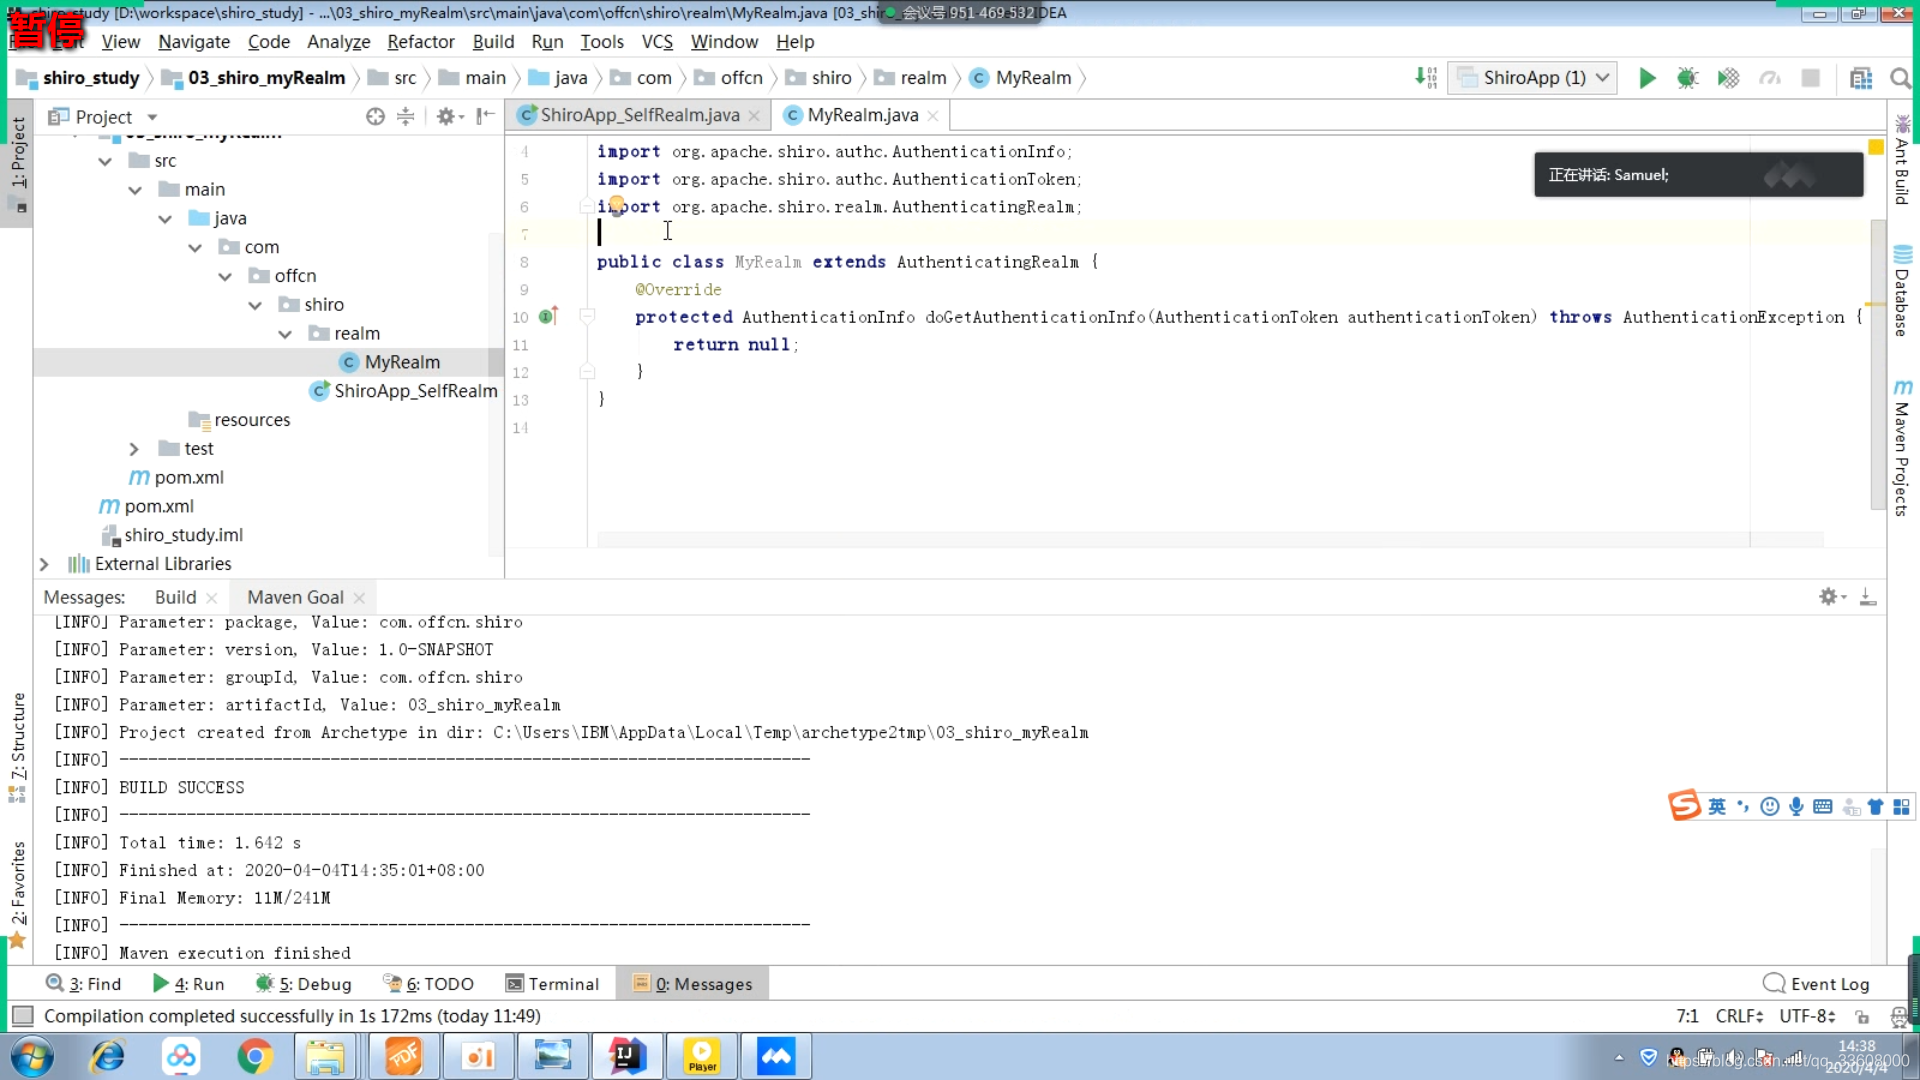Open the Refactor menu
1920x1080 pixels.
[x=421, y=42]
